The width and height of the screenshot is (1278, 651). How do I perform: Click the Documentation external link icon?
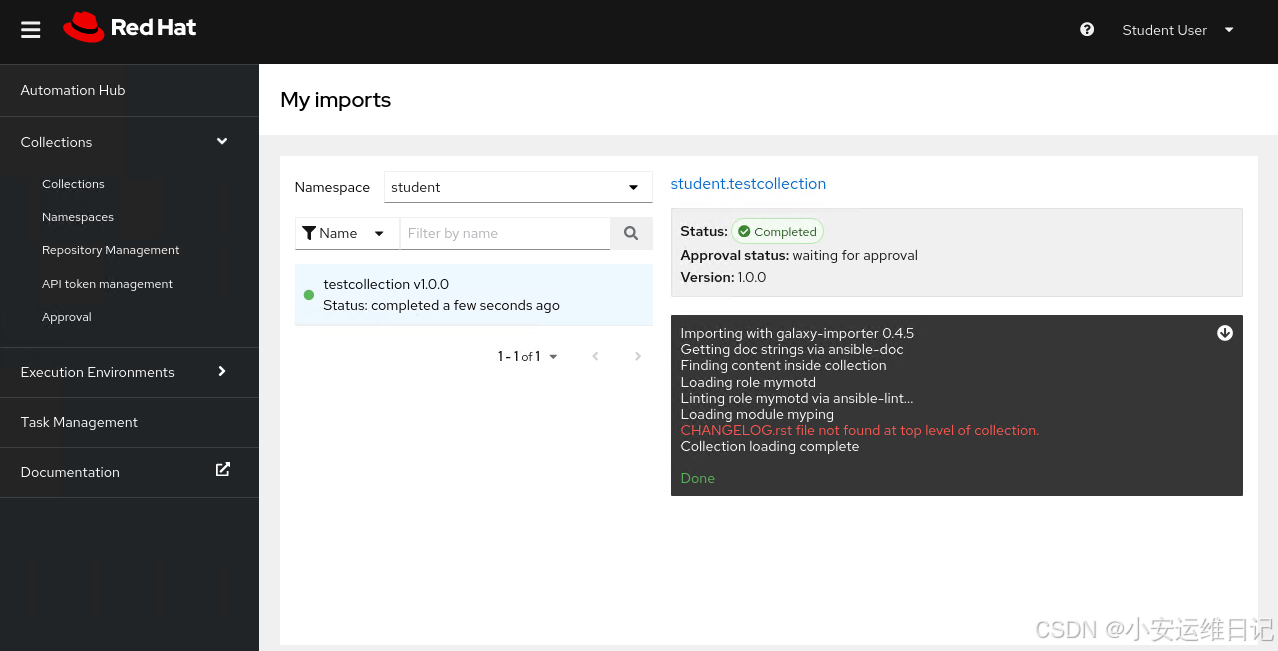(223, 469)
